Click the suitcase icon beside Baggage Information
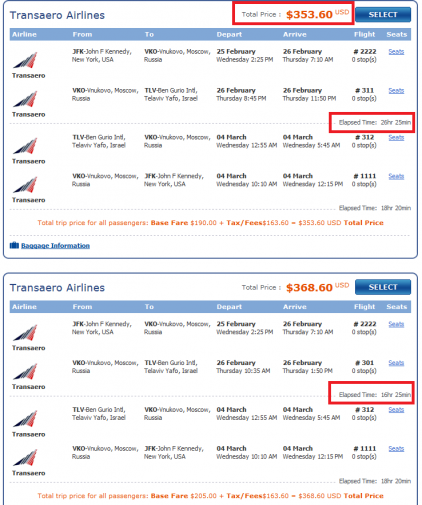This screenshot has height=505, width=422. (x=14, y=245)
